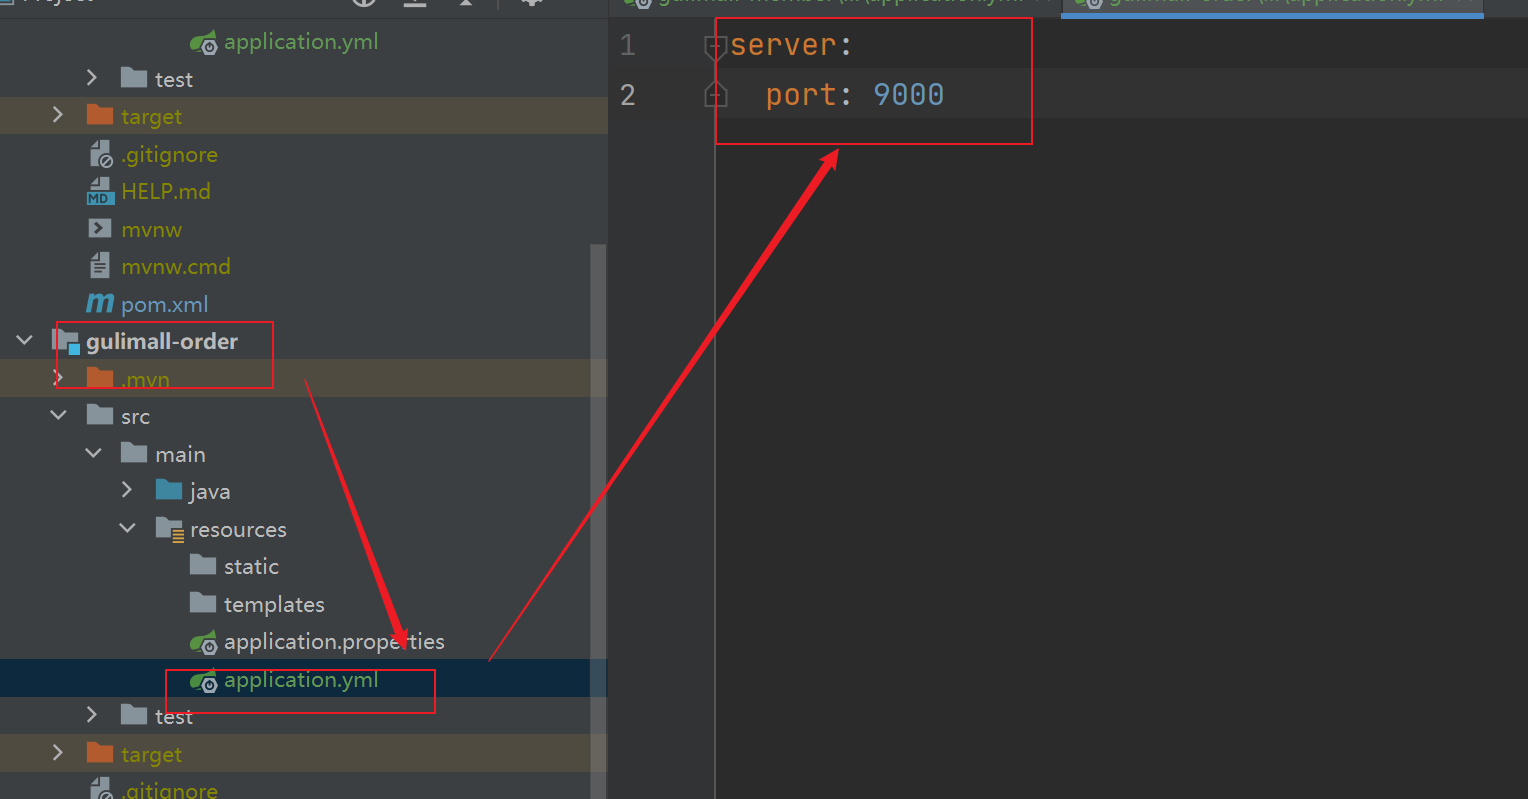Click the main folder icon

(134, 454)
